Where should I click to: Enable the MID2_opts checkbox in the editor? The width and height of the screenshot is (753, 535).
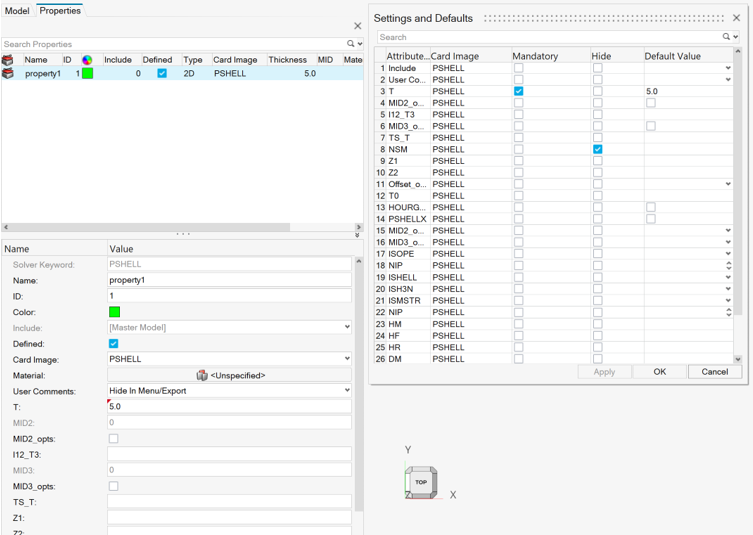click(113, 439)
